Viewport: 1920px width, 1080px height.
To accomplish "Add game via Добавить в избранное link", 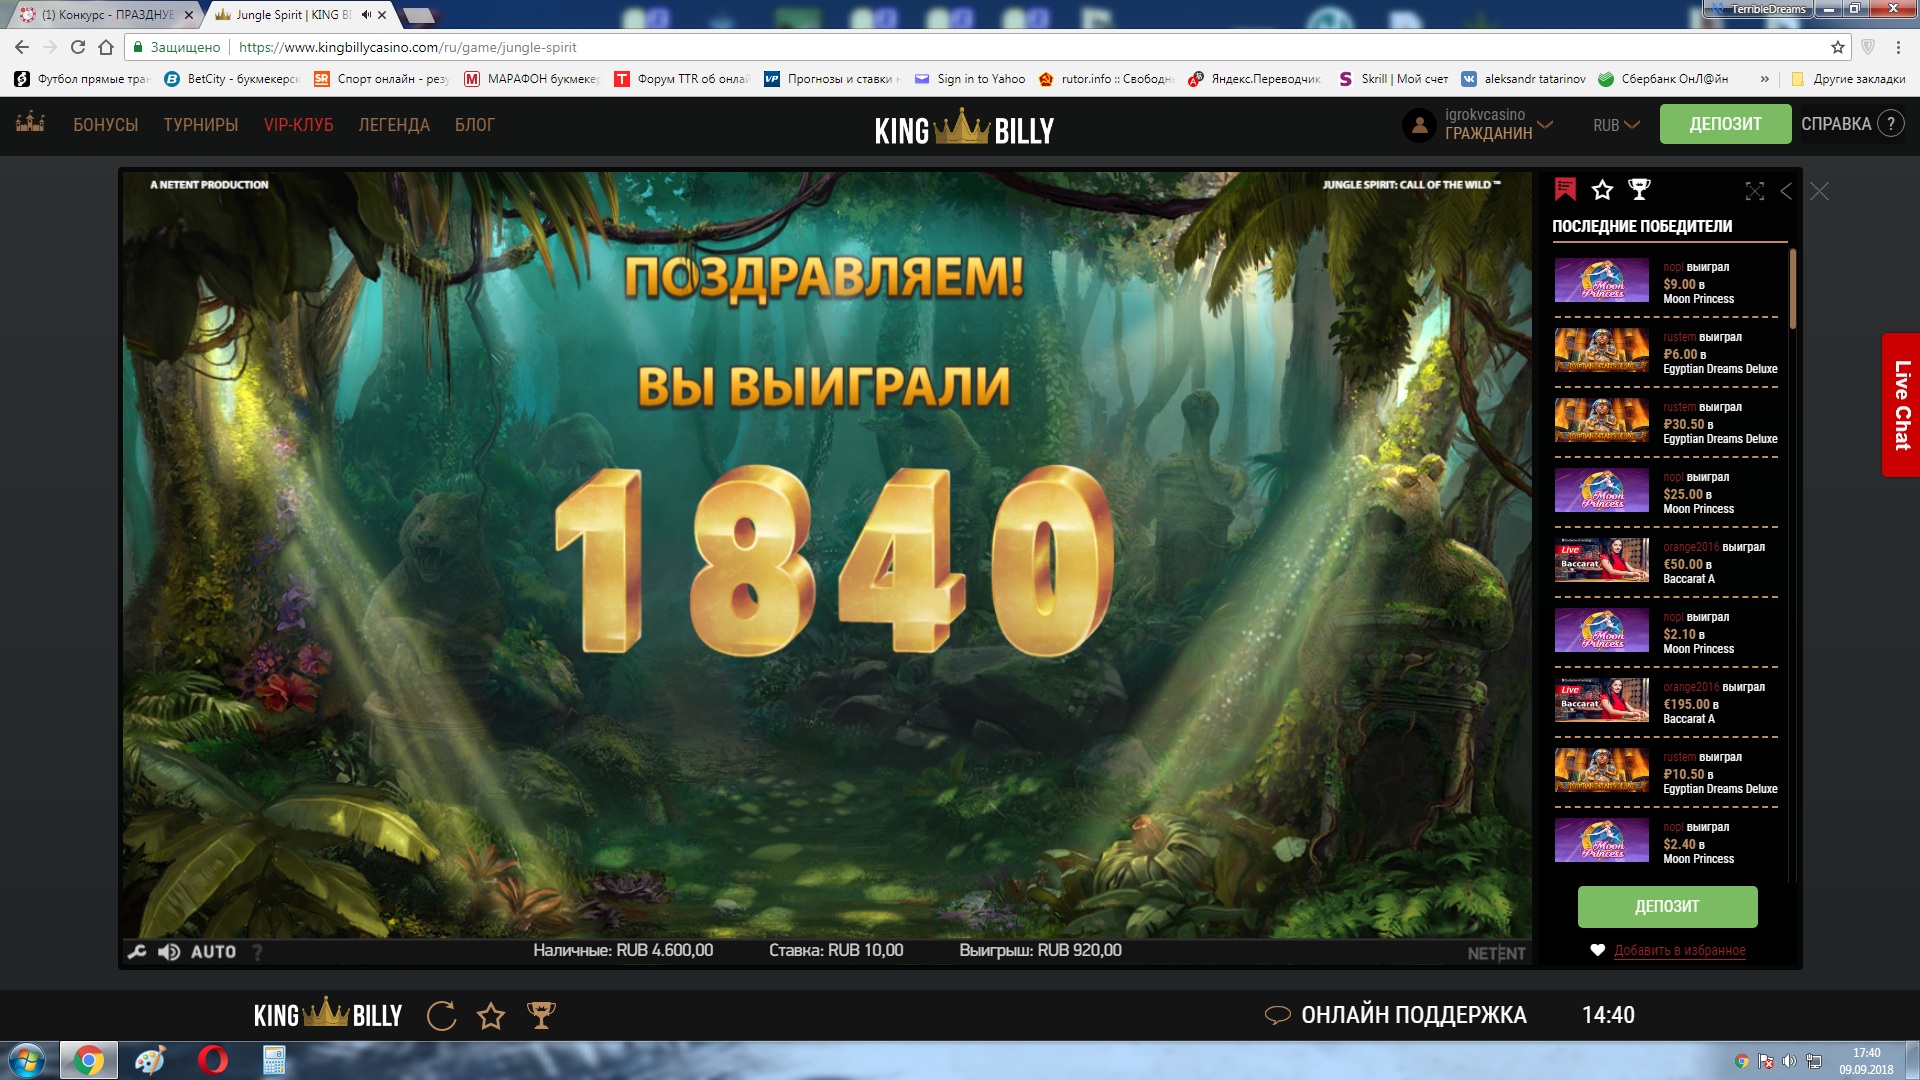I will click(x=1679, y=950).
